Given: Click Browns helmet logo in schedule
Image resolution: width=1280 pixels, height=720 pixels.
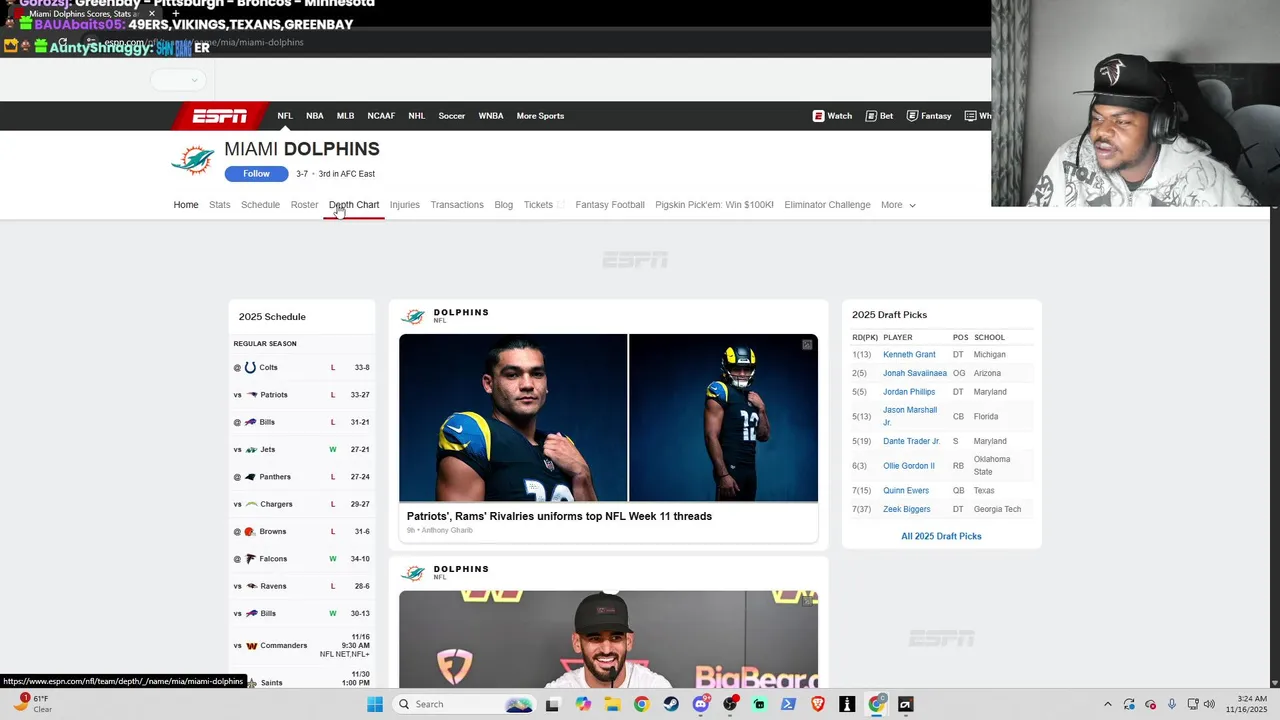Looking at the screenshot, I should [250, 532].
